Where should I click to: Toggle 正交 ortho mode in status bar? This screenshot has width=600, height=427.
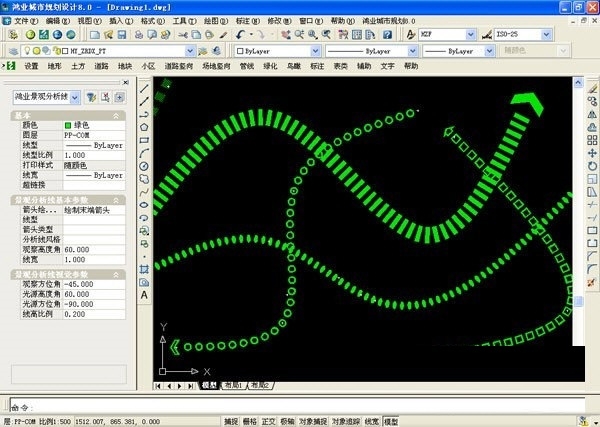[268, 422]
